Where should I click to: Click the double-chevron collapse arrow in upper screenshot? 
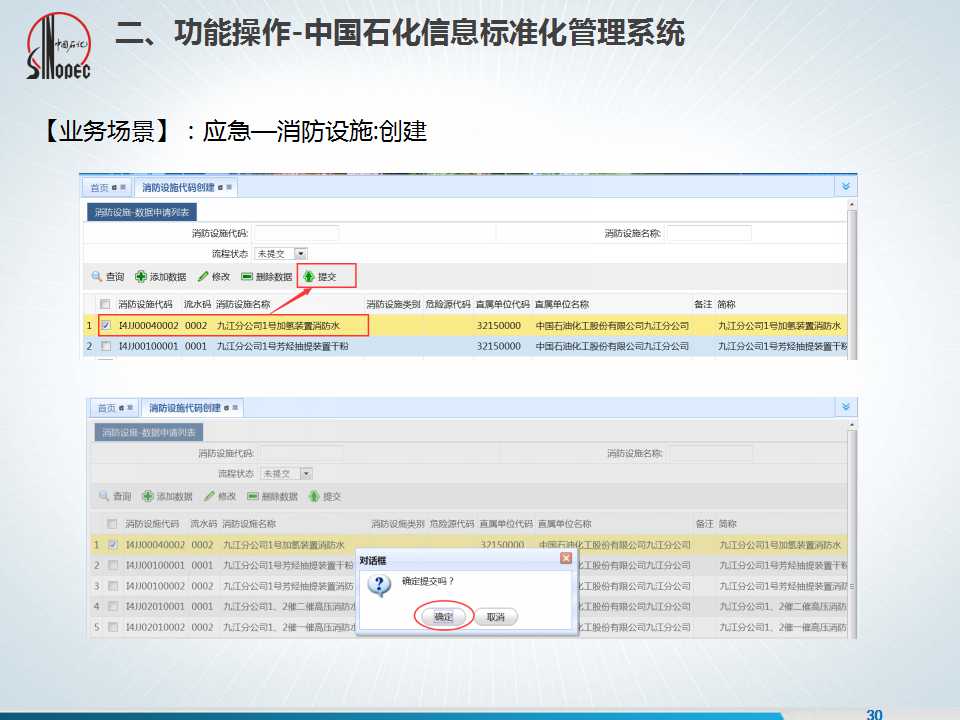coord(846,186)
